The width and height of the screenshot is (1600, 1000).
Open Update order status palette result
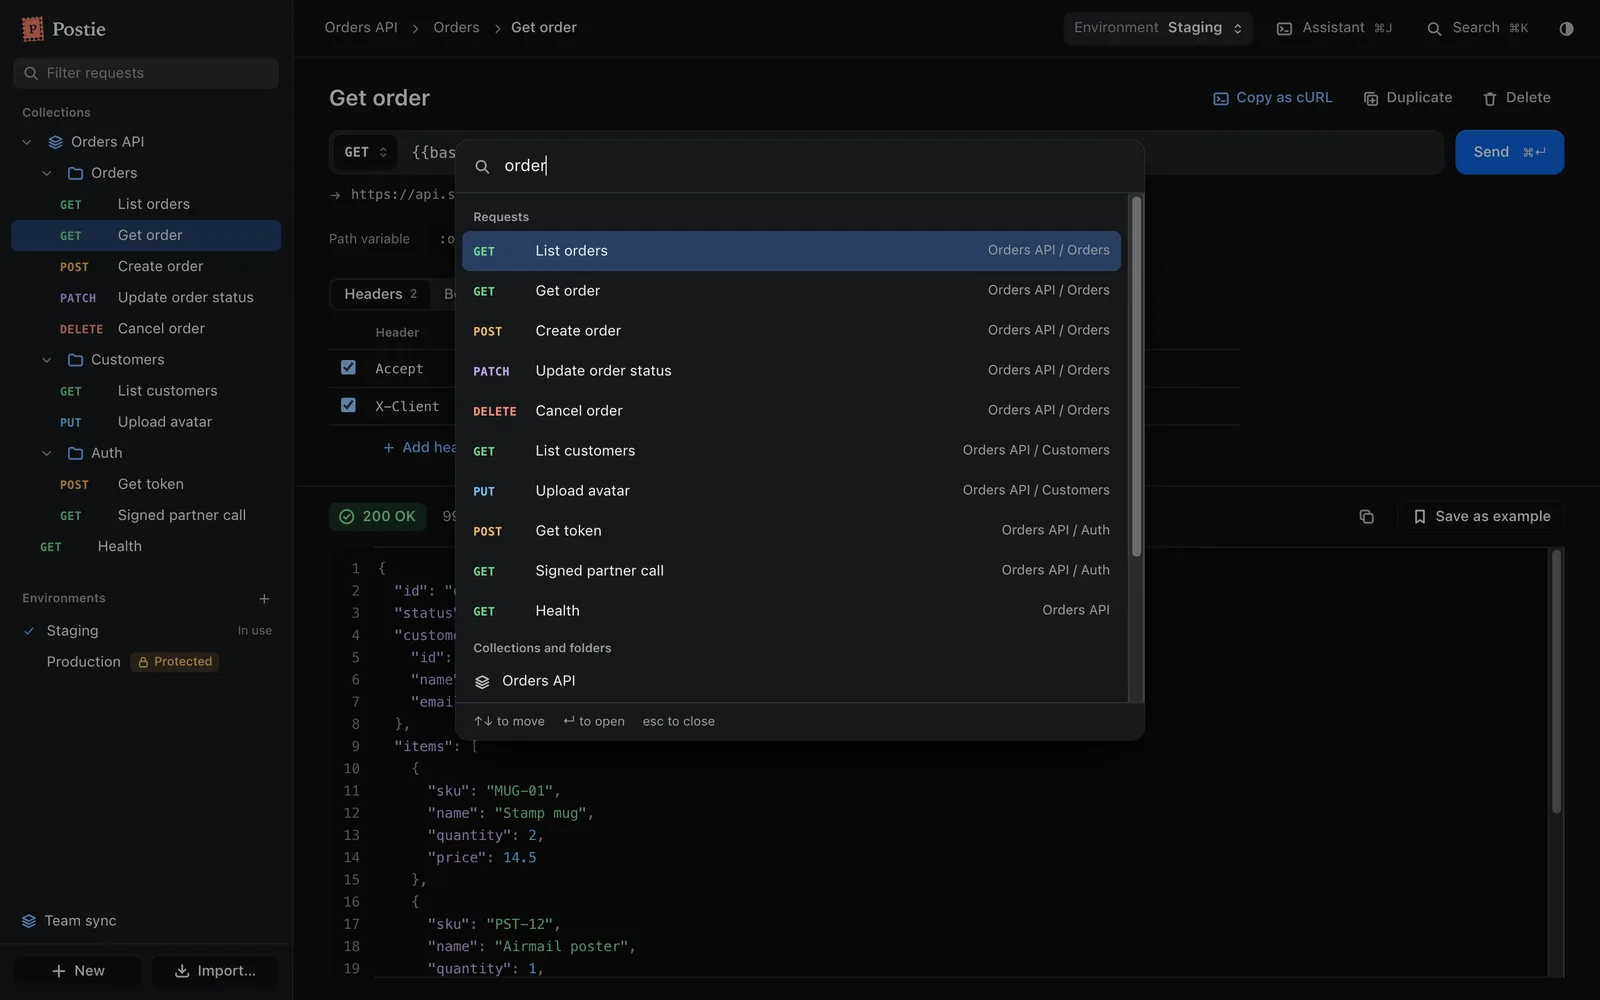tap(791, 371)
